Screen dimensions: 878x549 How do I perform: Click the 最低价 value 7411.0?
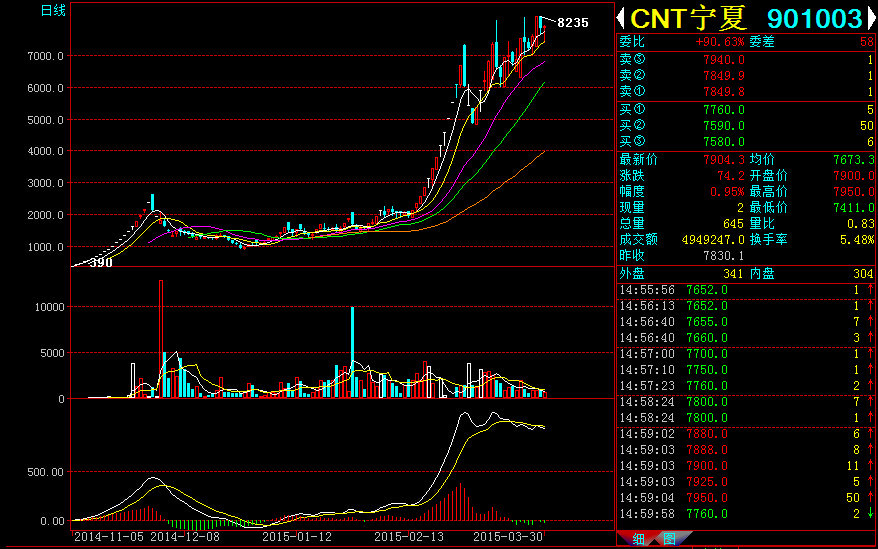coord(853,208)
